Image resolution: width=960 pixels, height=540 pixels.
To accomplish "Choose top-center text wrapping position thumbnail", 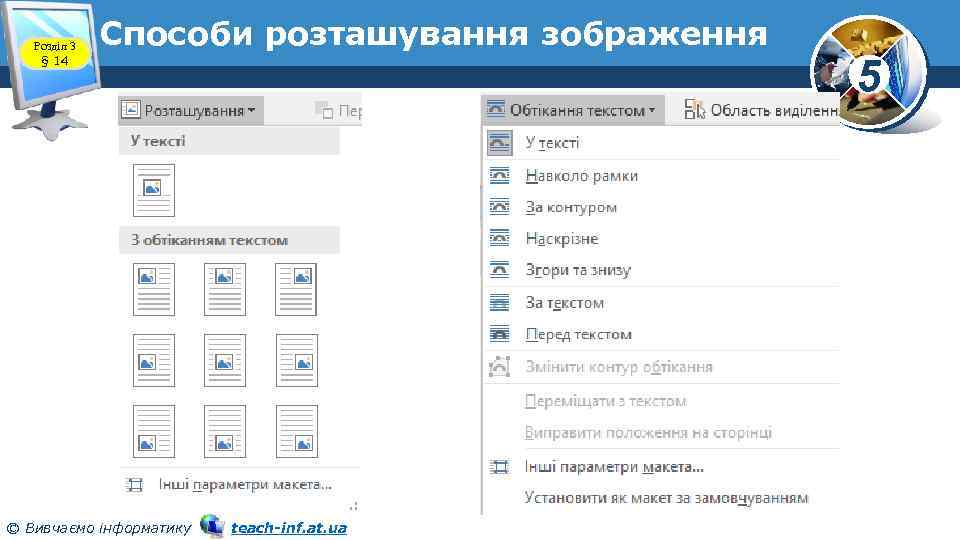I will [225, 290].
